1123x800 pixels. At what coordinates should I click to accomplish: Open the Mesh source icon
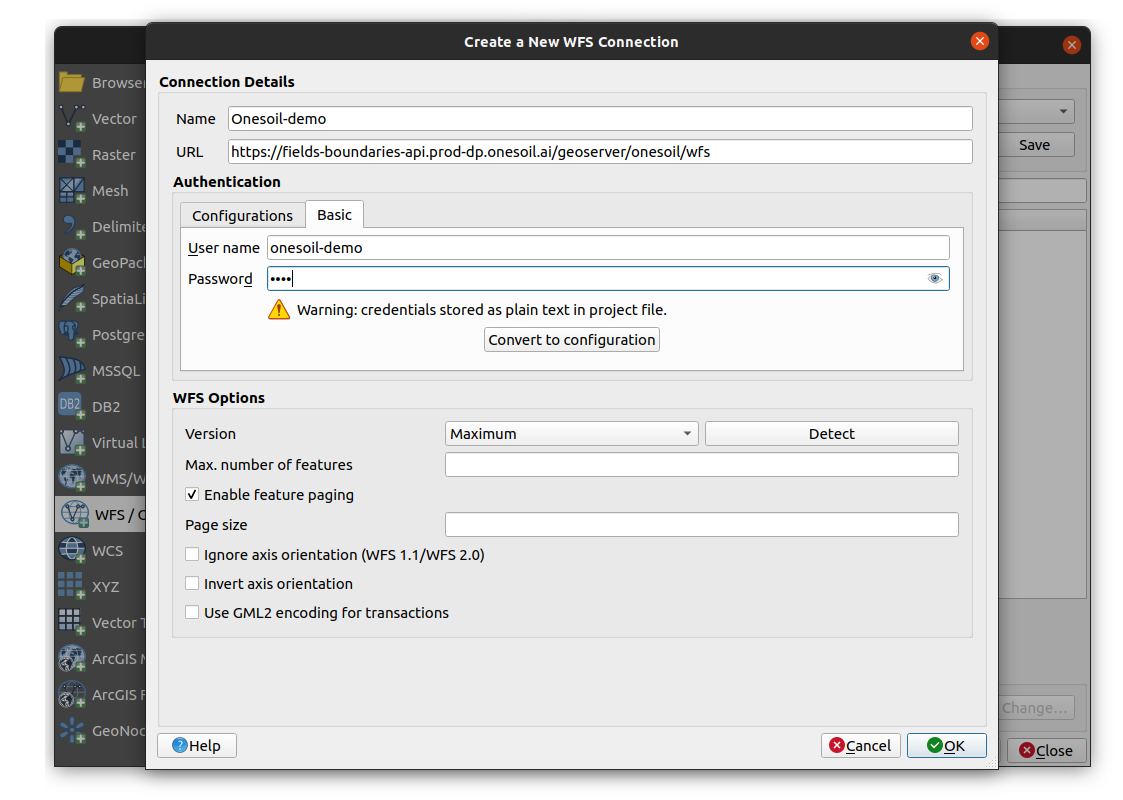pos(72,191)
